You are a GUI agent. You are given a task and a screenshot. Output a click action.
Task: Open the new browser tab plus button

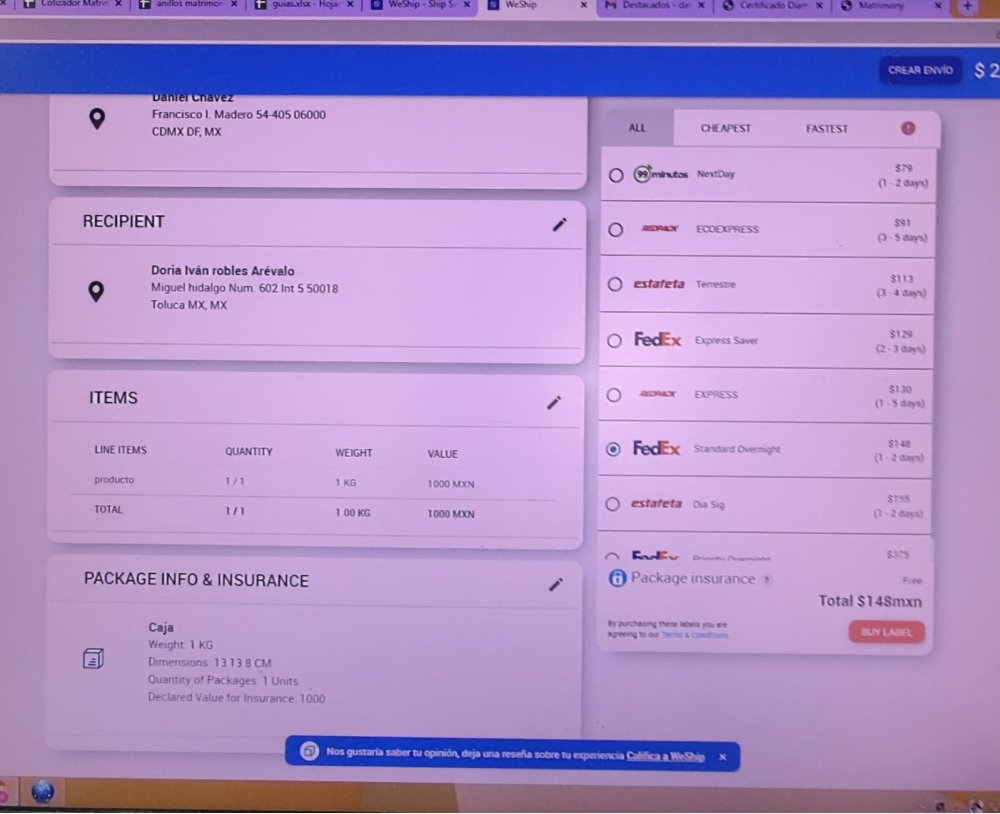click(966, 6)
